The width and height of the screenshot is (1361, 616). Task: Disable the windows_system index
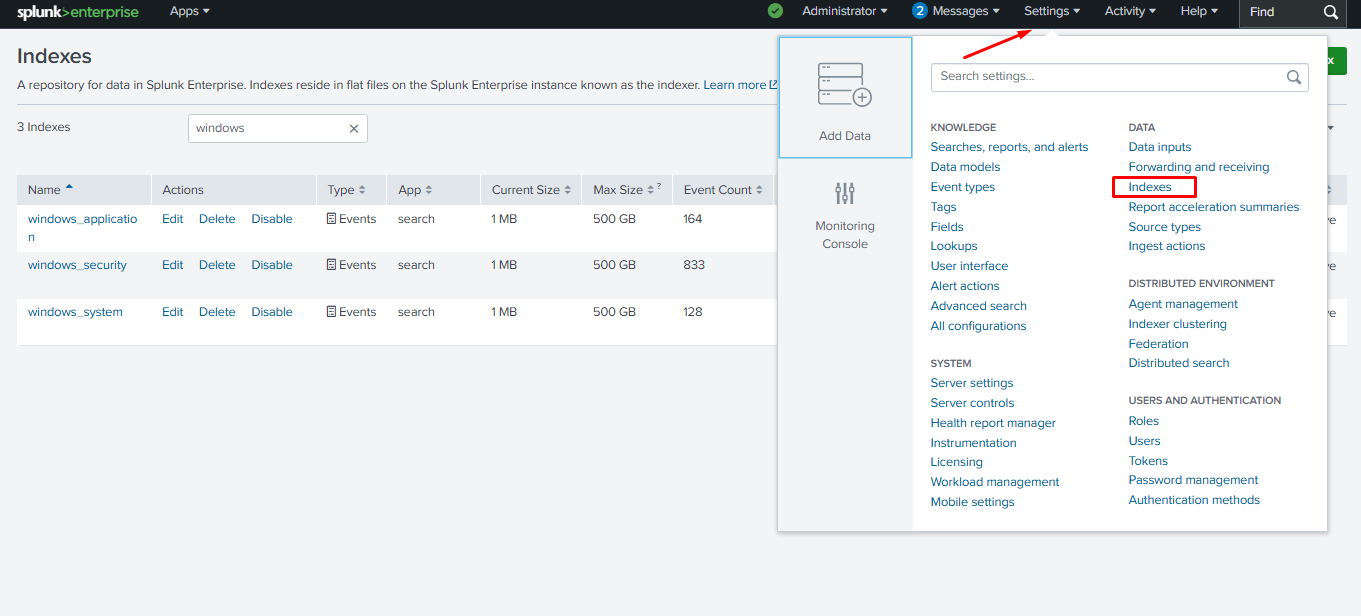tap(272, 311)
